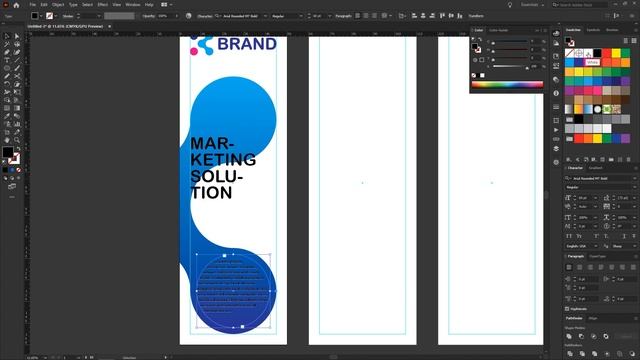The height and width of the screenshot is (360, 640).
Task: Toggle the control bar align left button
Action: pos(358,16)
